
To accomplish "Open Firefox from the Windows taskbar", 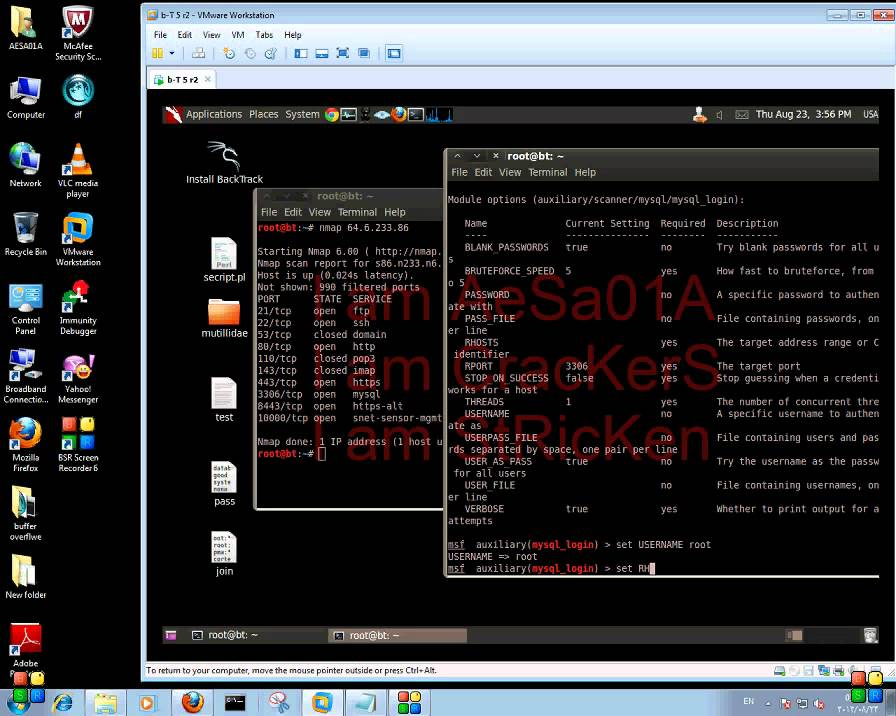I will pyautogui.click(x=193, y=702).
